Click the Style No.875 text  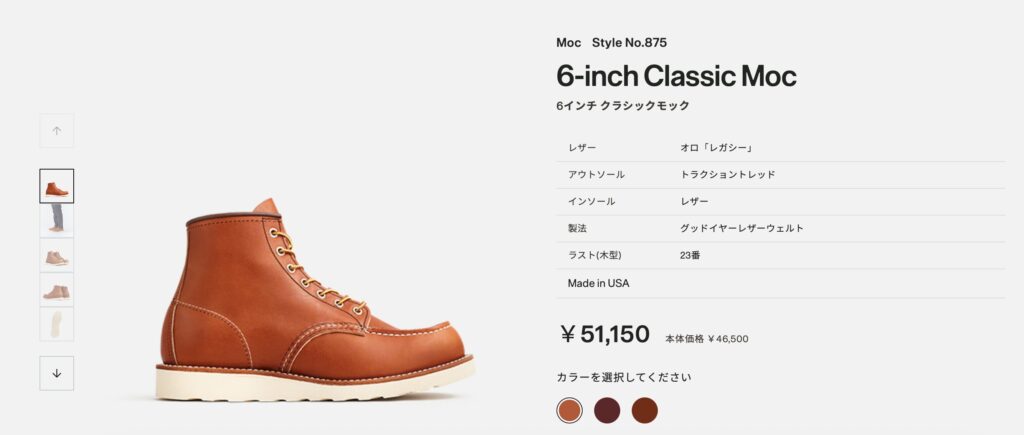[630, 42]
